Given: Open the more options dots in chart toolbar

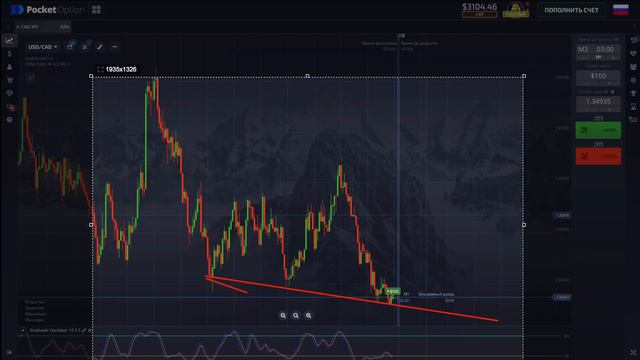Looking at the screenshot, I should point(115,47).
